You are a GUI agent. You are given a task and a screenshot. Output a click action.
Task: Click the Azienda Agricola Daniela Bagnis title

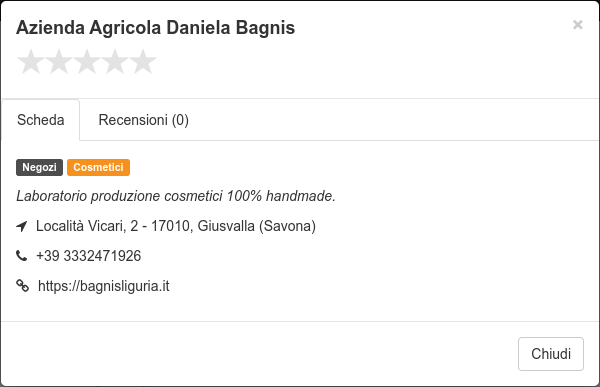155,28
